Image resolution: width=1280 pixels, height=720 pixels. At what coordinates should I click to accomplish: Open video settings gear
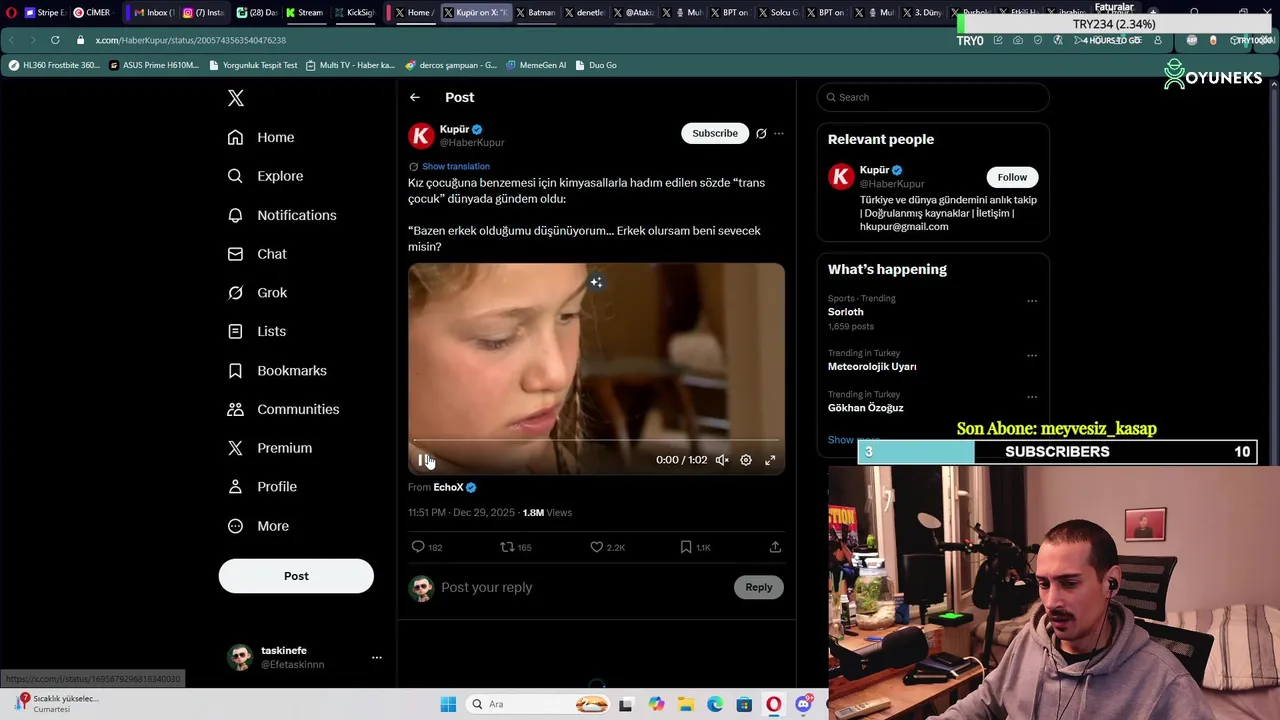pyautogui.click(x=746, y=460)
